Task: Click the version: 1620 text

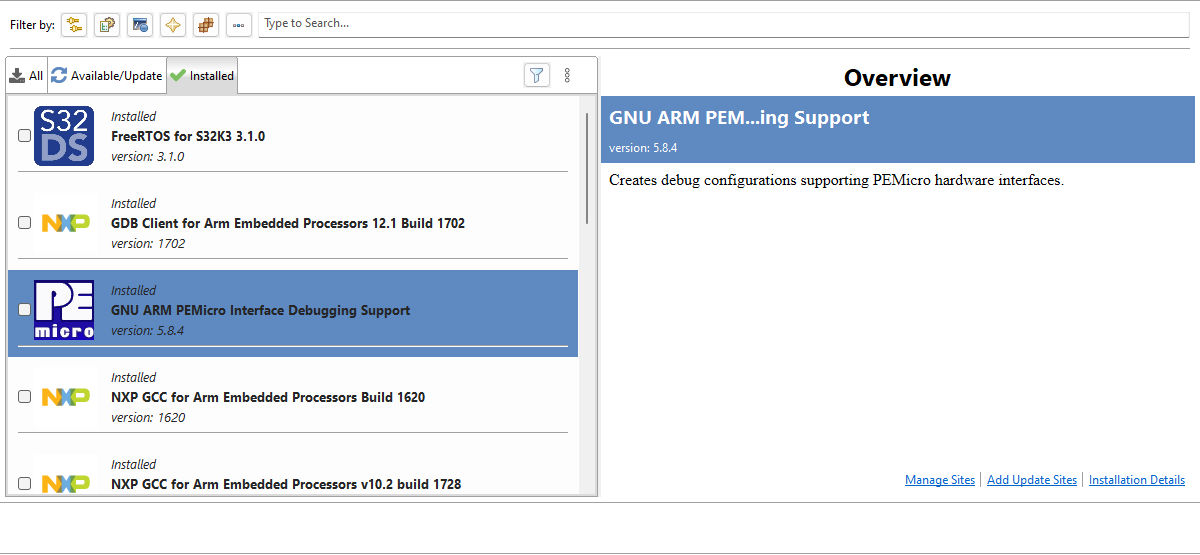Action: pos(148,418)
